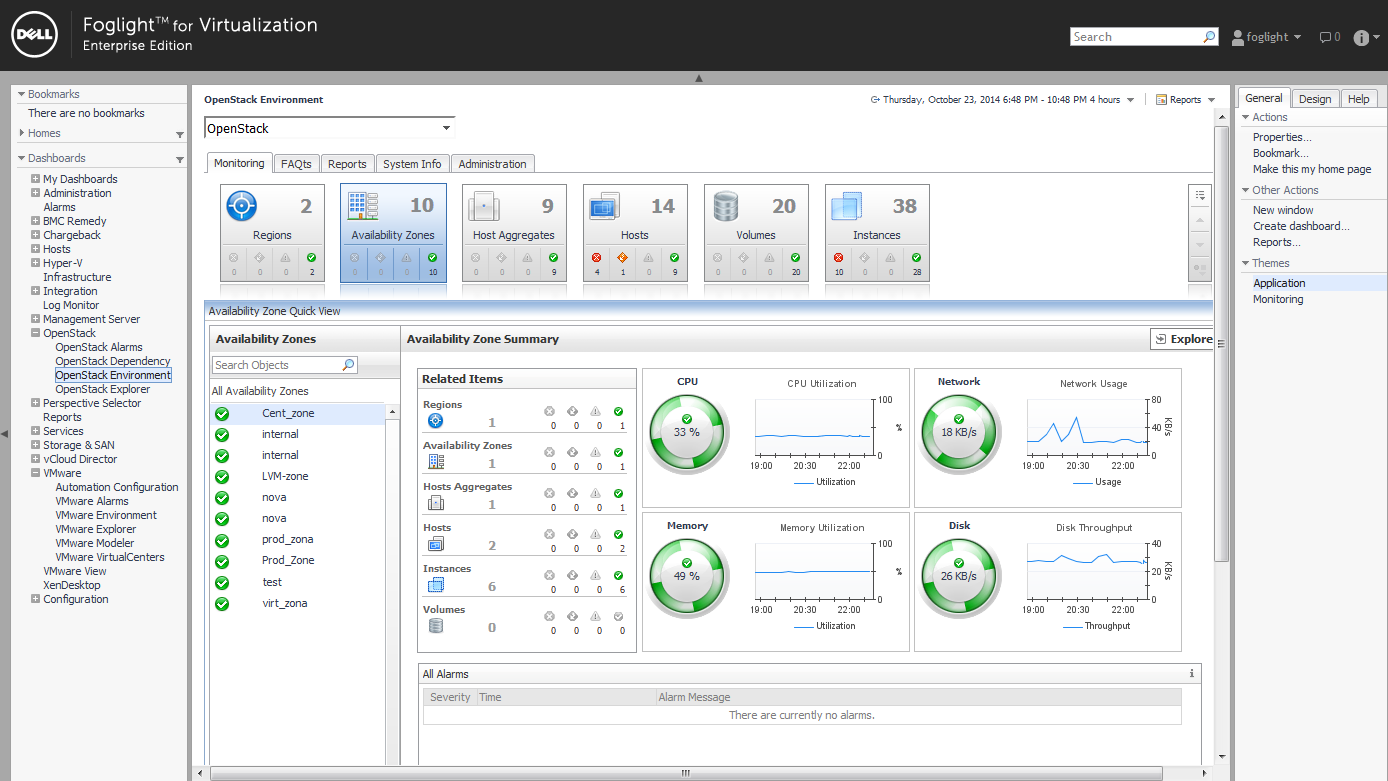Open the time range dropdown
1388x781 pixels.
tap(1131, 100)
